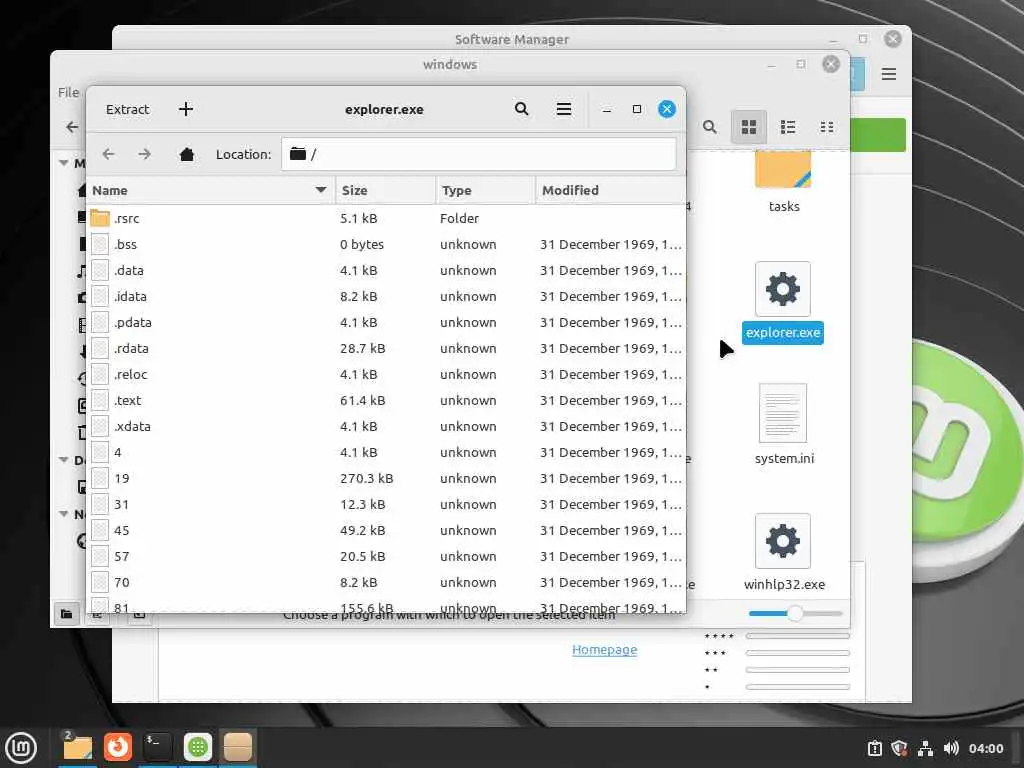The height and width of the screenshot is (768, 1024).
Task: Select the .text file entry
Action: 386,400
